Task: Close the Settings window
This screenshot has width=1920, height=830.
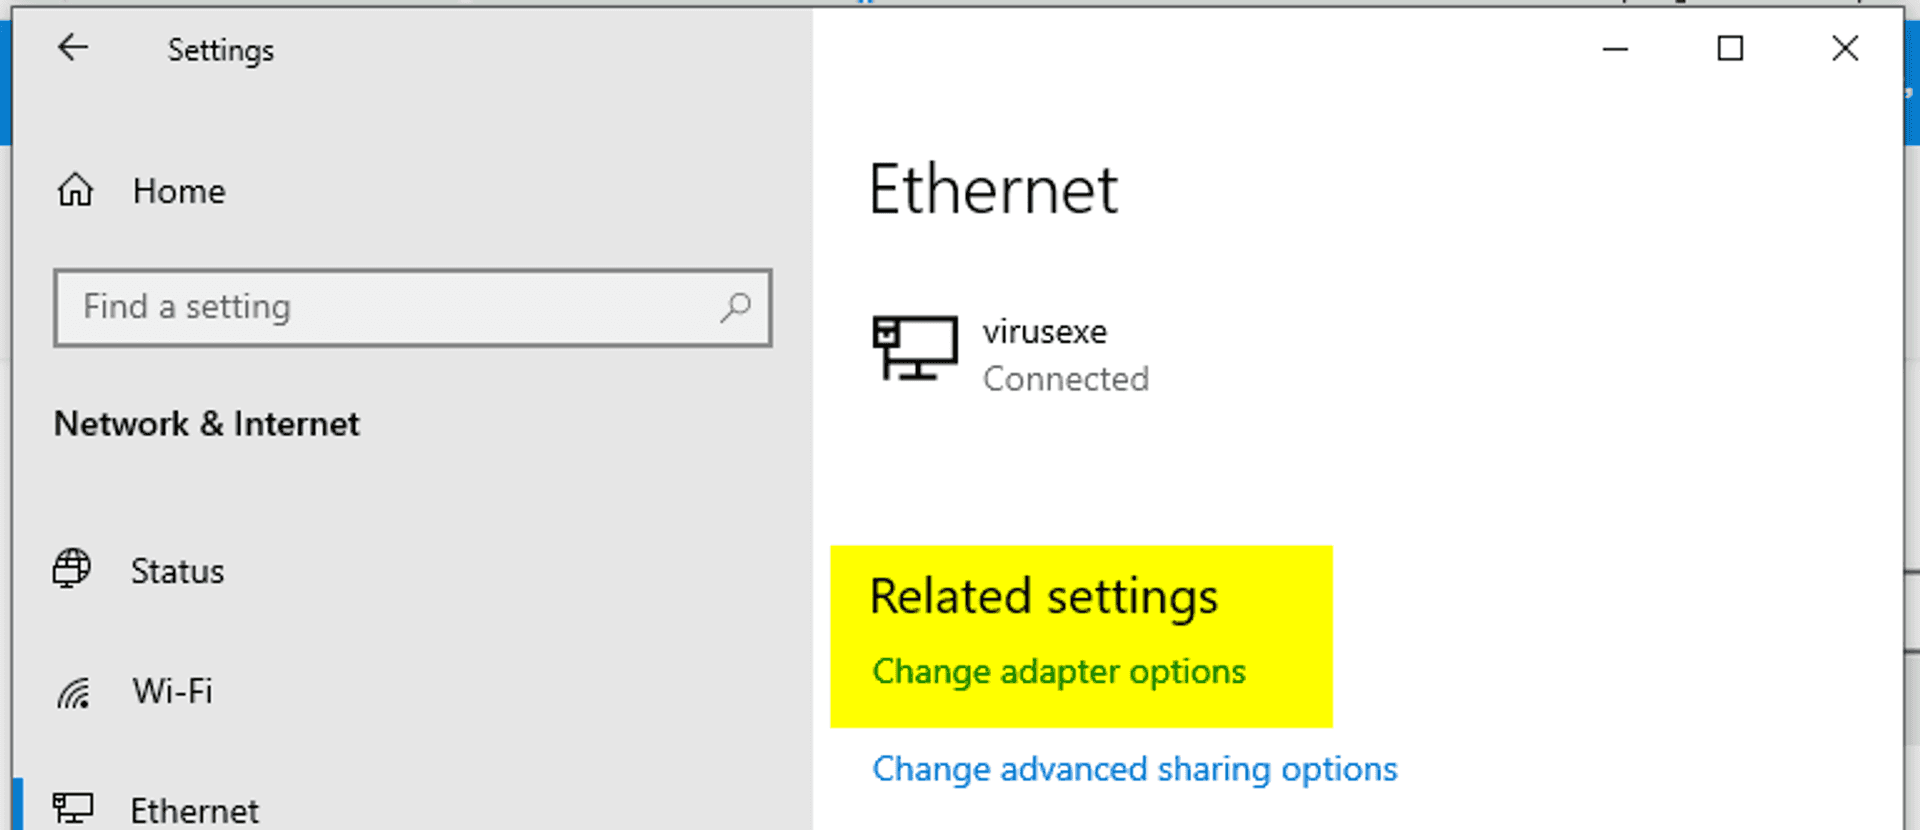Action: (x=1845, y=49)
